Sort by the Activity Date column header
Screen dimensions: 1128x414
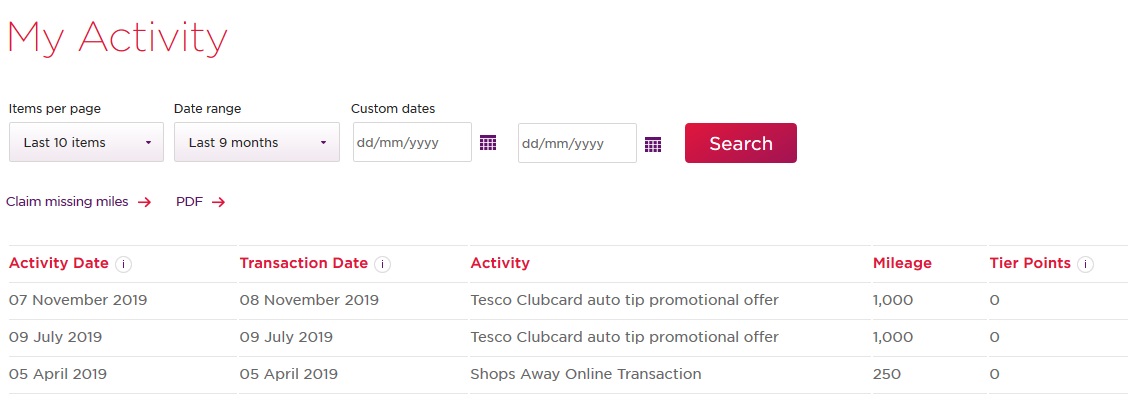(58, 263)
